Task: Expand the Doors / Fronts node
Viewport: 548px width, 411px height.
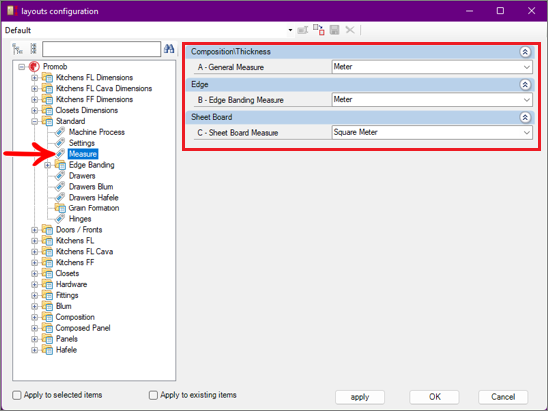Action: coord(35,230)
